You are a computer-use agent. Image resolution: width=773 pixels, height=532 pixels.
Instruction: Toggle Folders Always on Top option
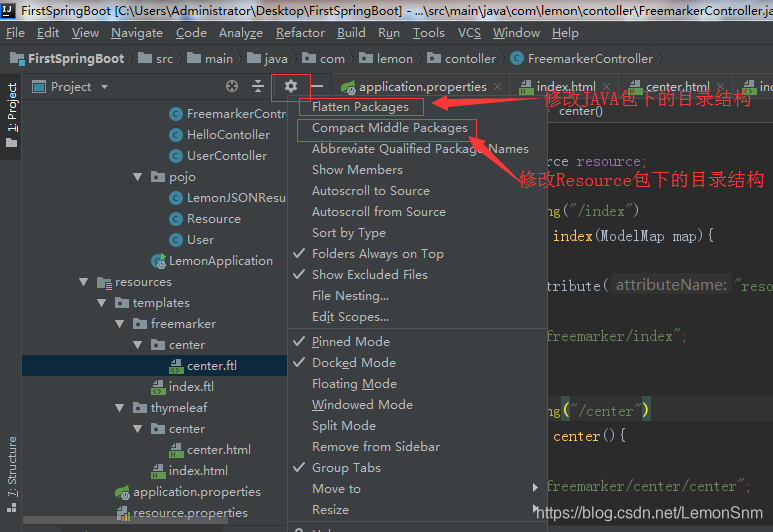378,254
